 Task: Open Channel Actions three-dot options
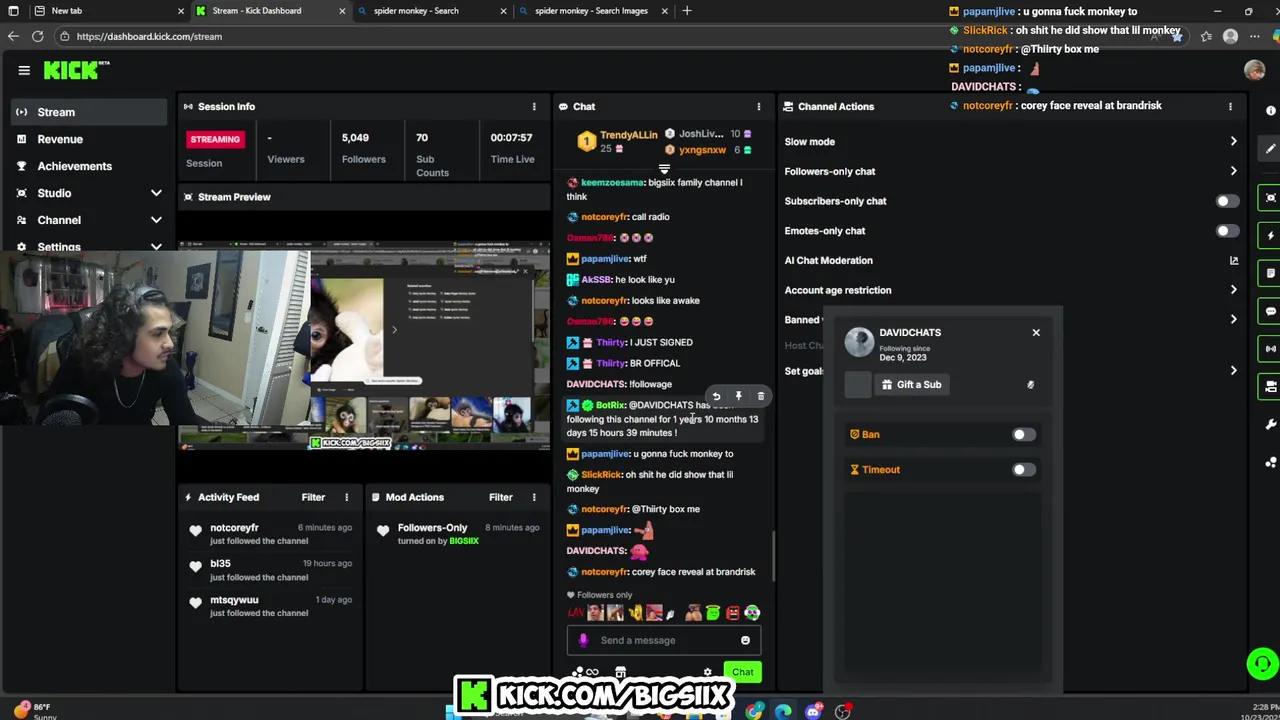click(1230, 106)
